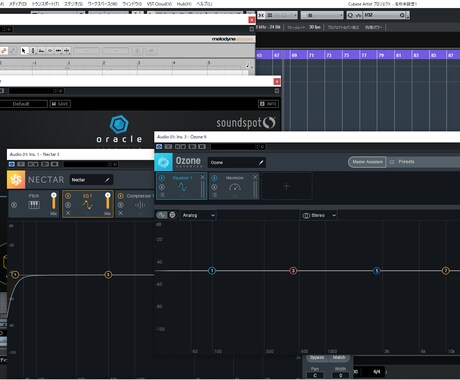Open the ワークスペース menu
Screen dimensions: 460x380
pos(102,4)
